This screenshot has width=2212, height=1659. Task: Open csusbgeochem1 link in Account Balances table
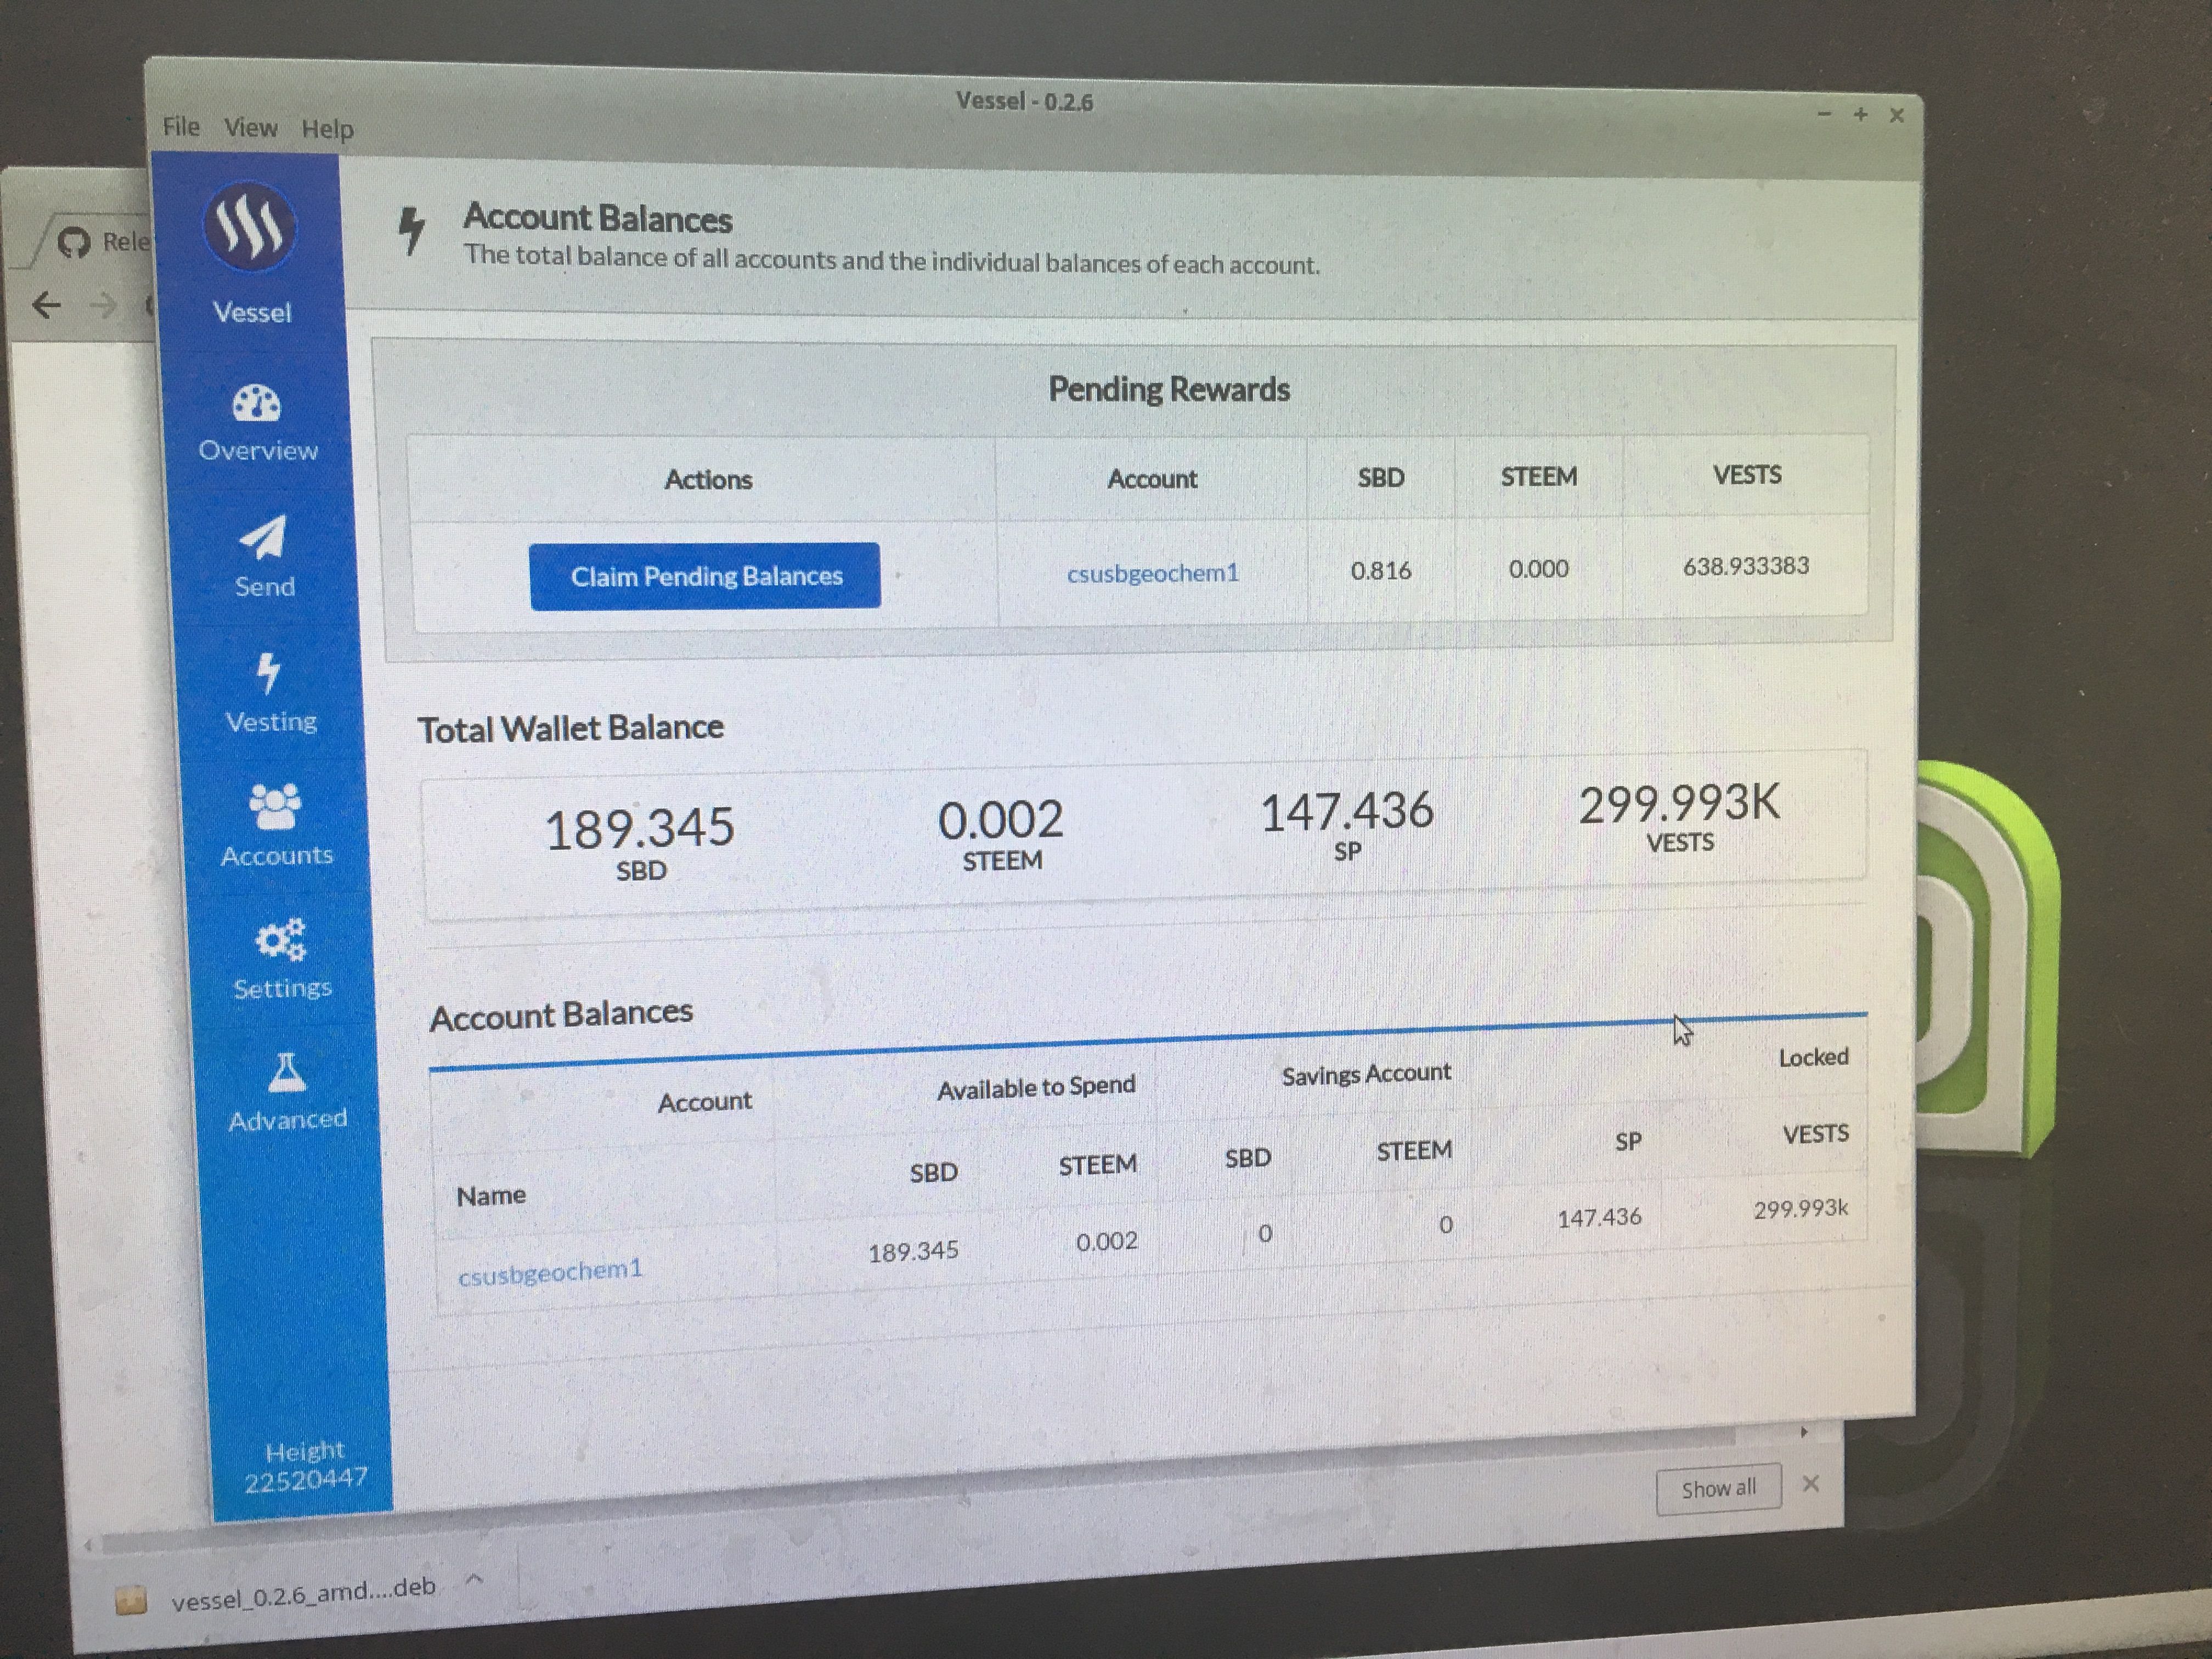(550, 1273)
